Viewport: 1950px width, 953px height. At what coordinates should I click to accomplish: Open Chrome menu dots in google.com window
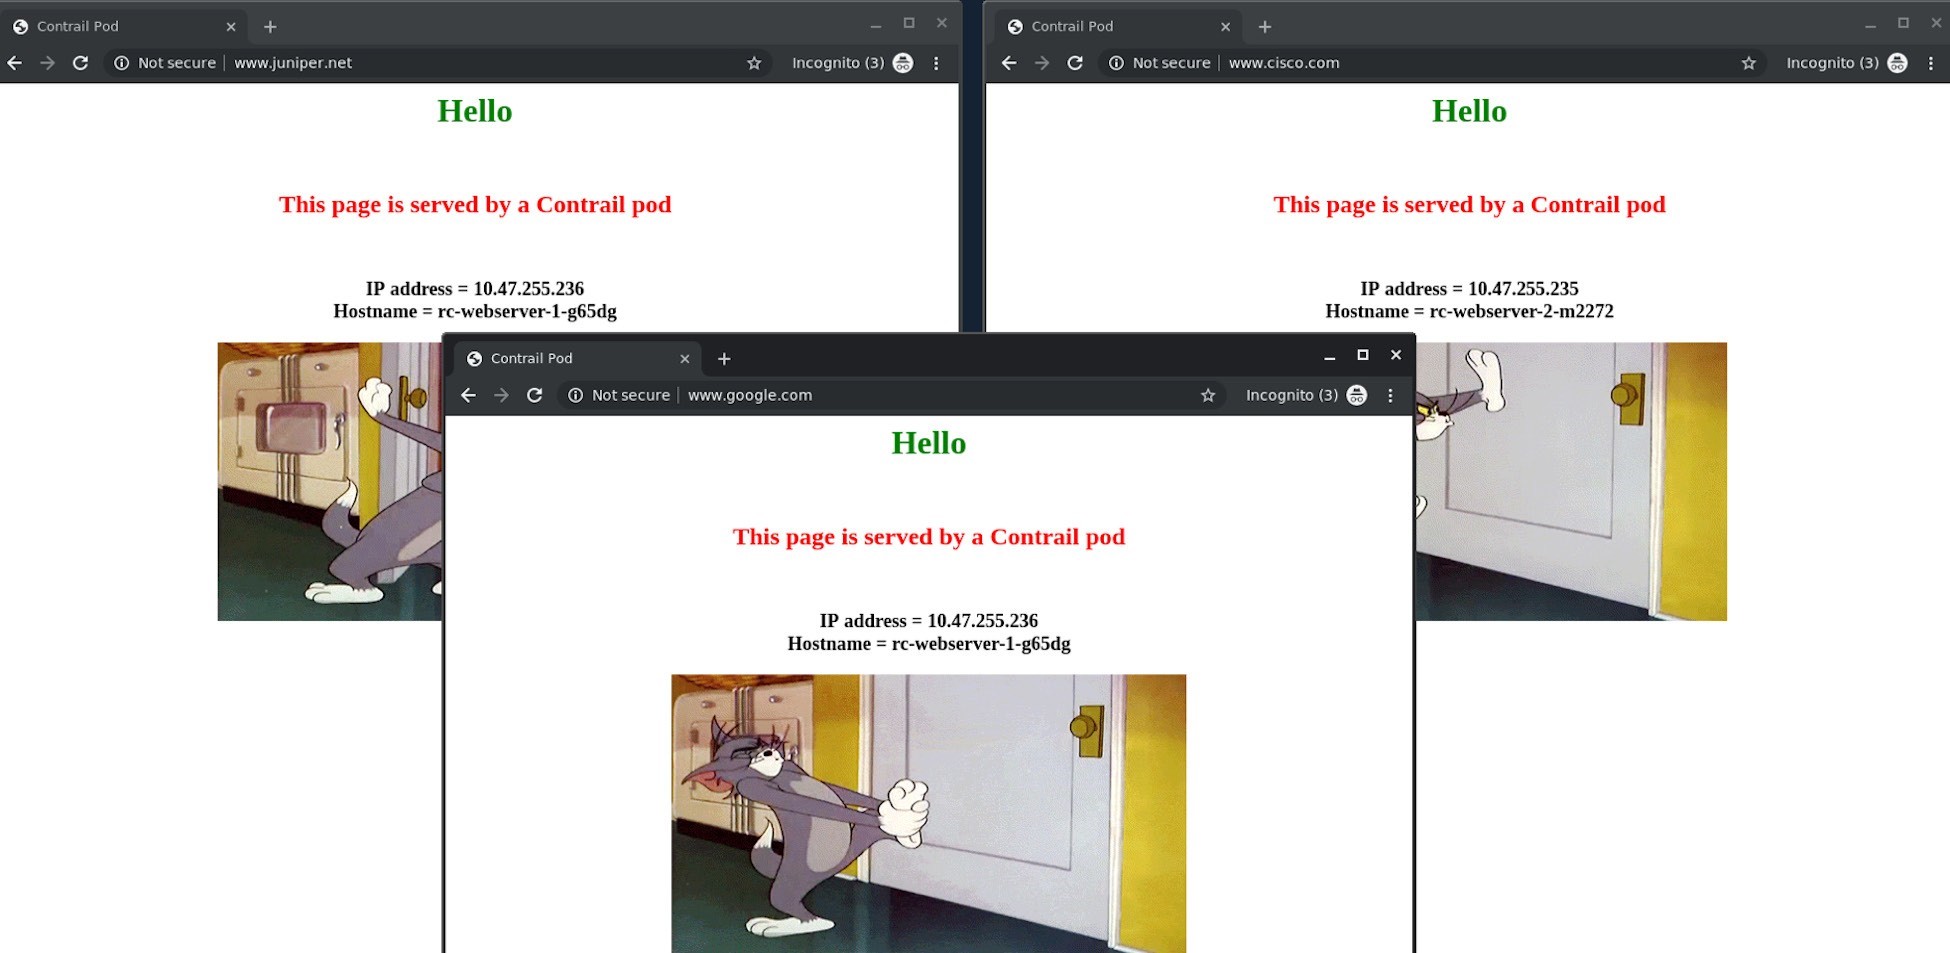1390,395
